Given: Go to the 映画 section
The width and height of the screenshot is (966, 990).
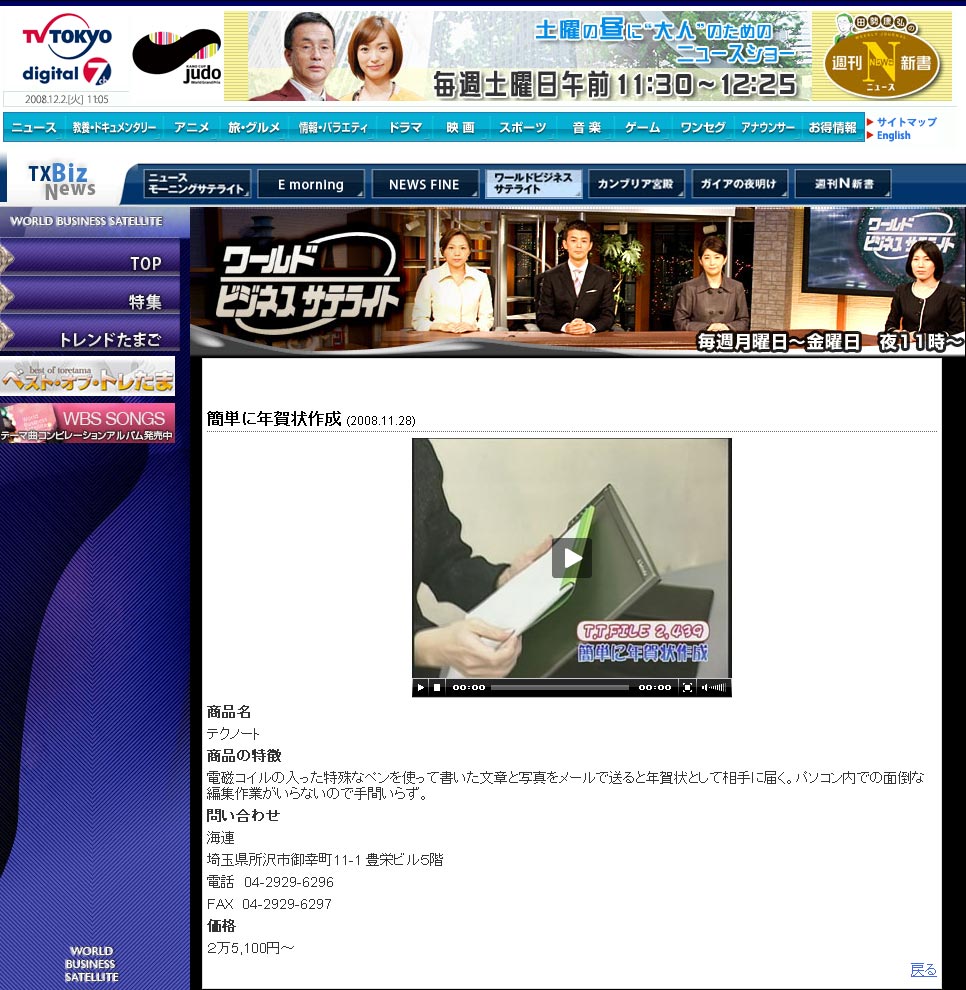Looking at the screenshot, I should tap(460, 128).
